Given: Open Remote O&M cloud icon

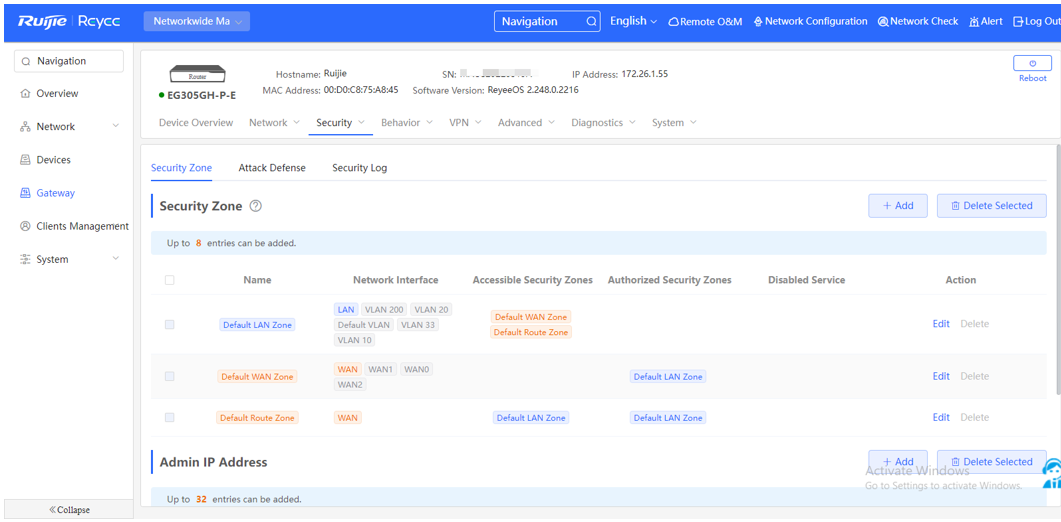Looking at the screenshot, I should 673,22.
